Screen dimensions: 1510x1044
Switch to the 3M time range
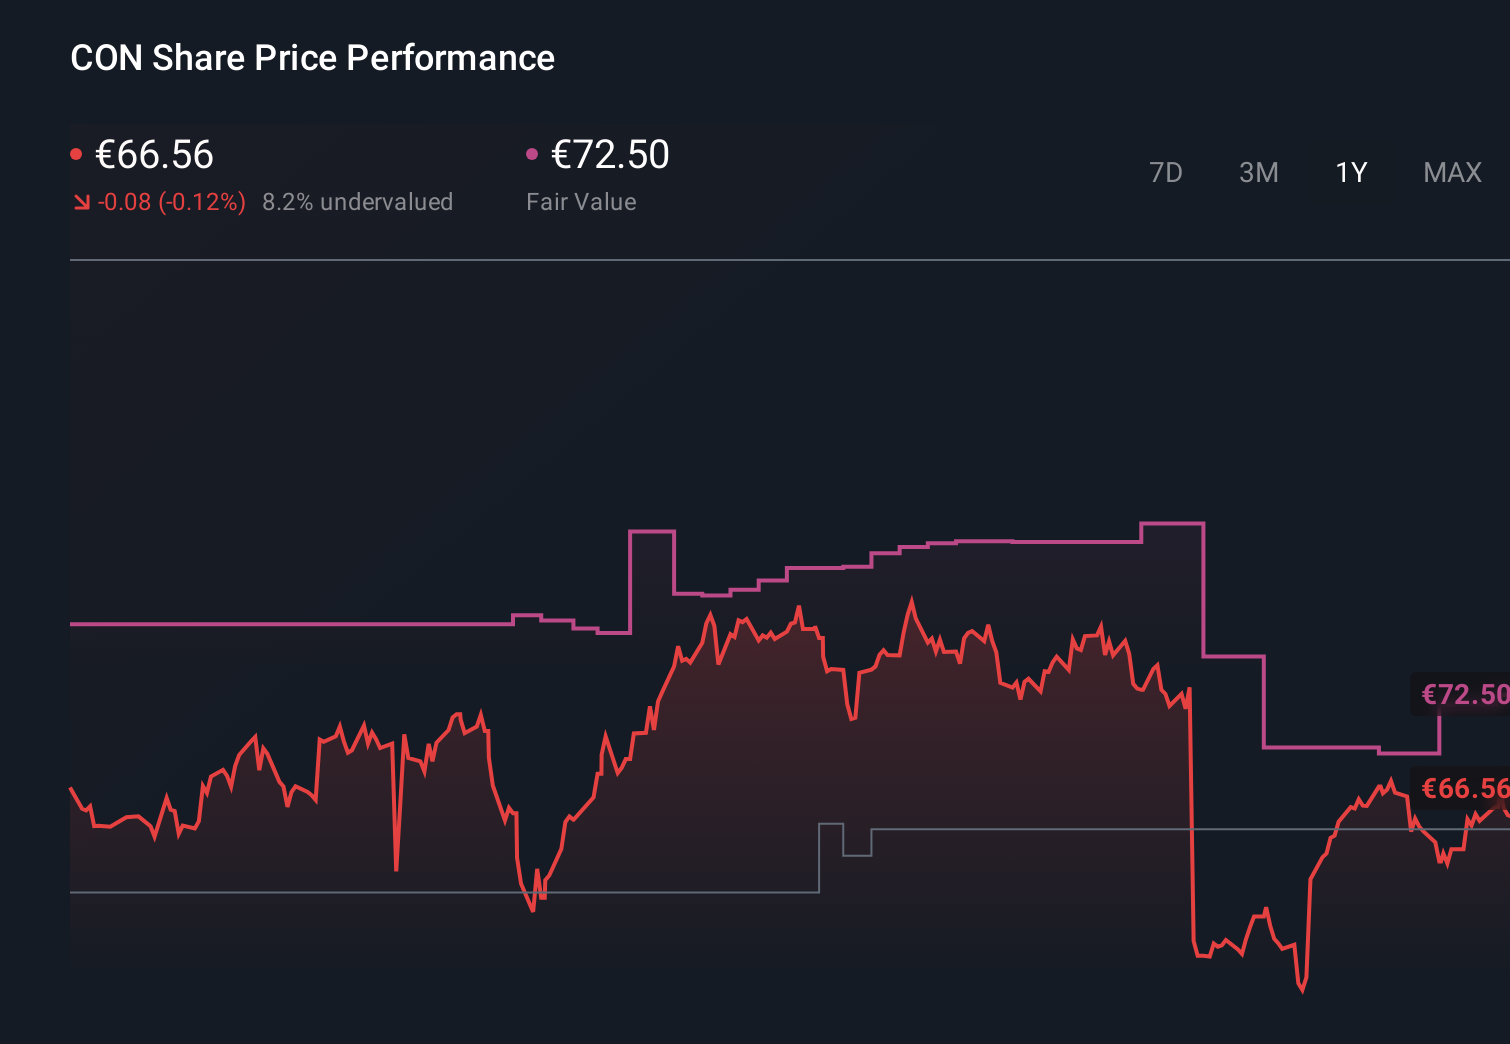[1258, 172]
